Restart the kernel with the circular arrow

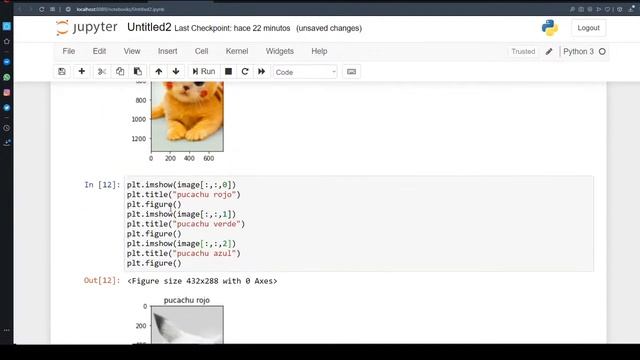pos(245,72)
